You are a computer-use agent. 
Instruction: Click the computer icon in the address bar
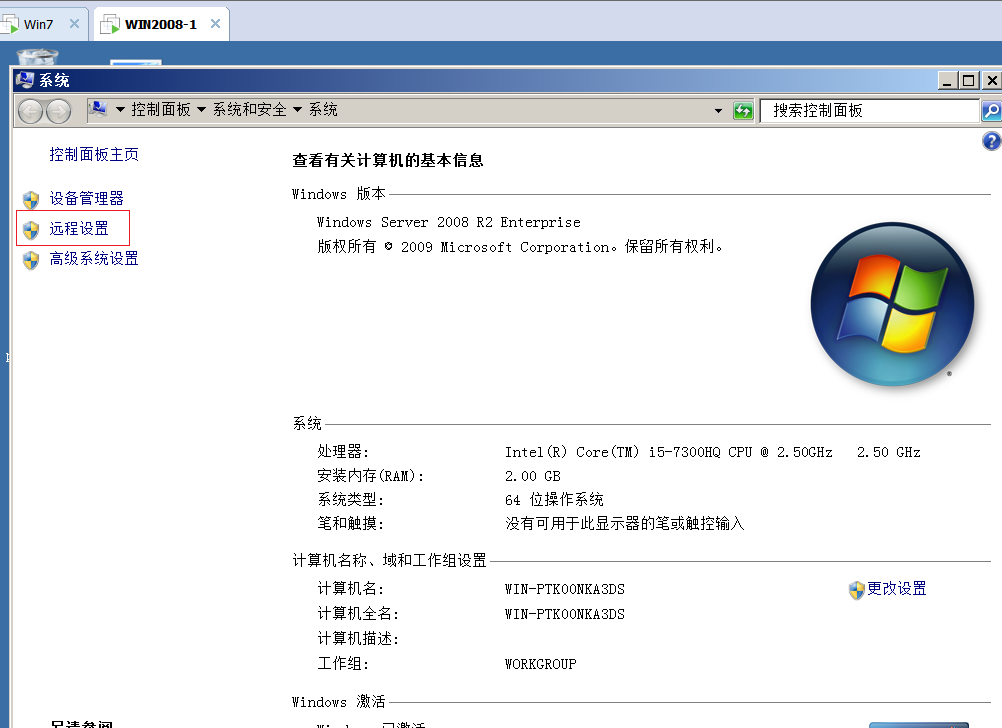[x=98, y=109]
